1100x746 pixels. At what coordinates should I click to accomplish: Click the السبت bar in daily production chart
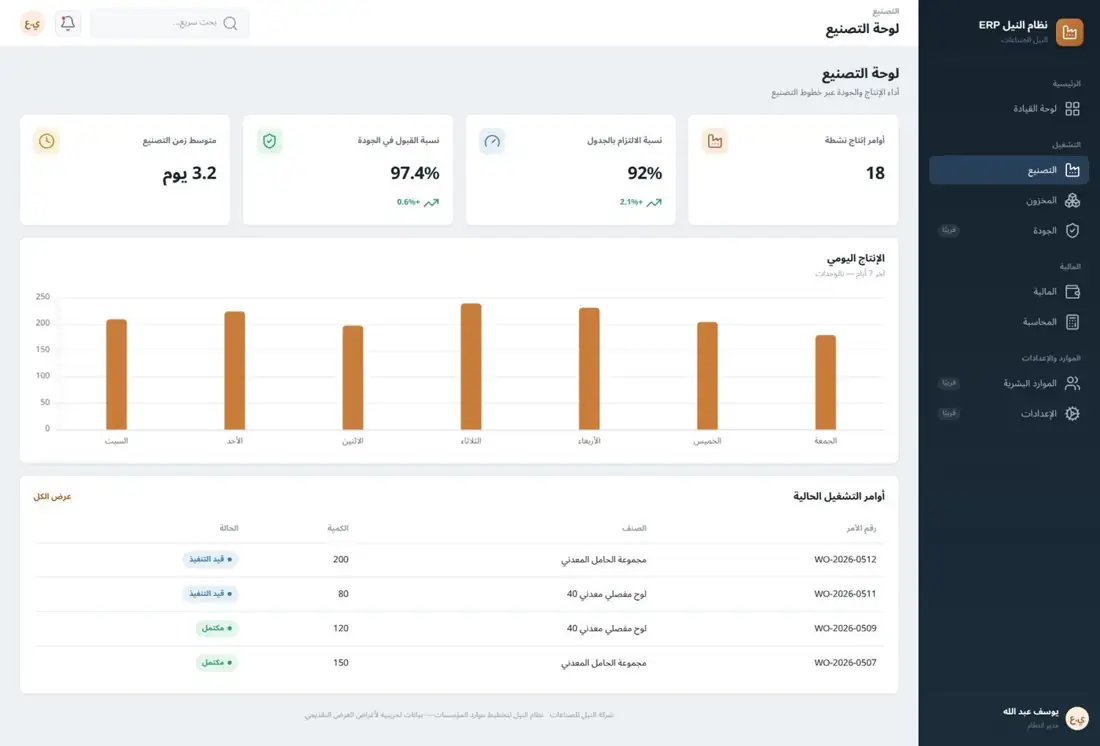pyautogui.click(x=116, y=374)
